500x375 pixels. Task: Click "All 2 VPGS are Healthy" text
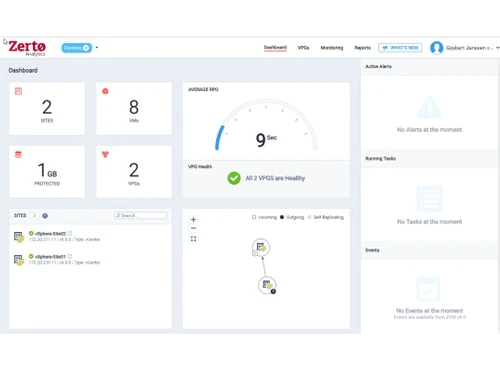275,178
